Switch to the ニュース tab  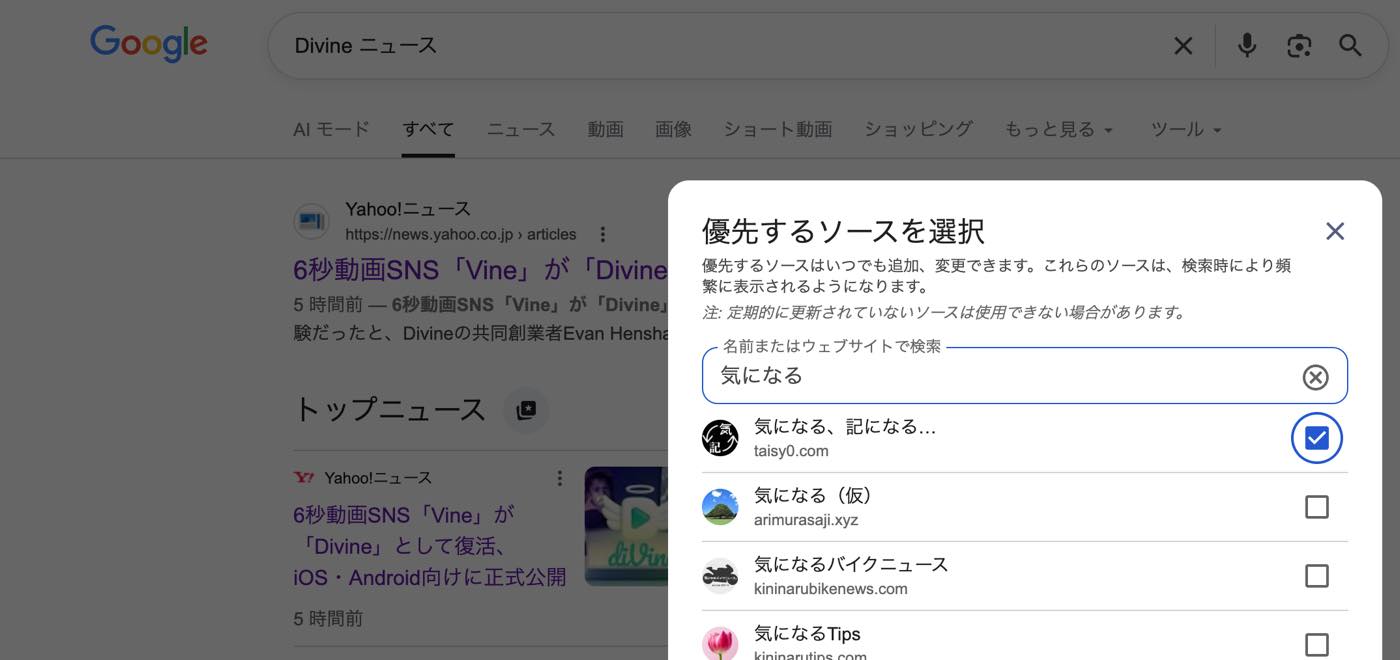(520, 130)
